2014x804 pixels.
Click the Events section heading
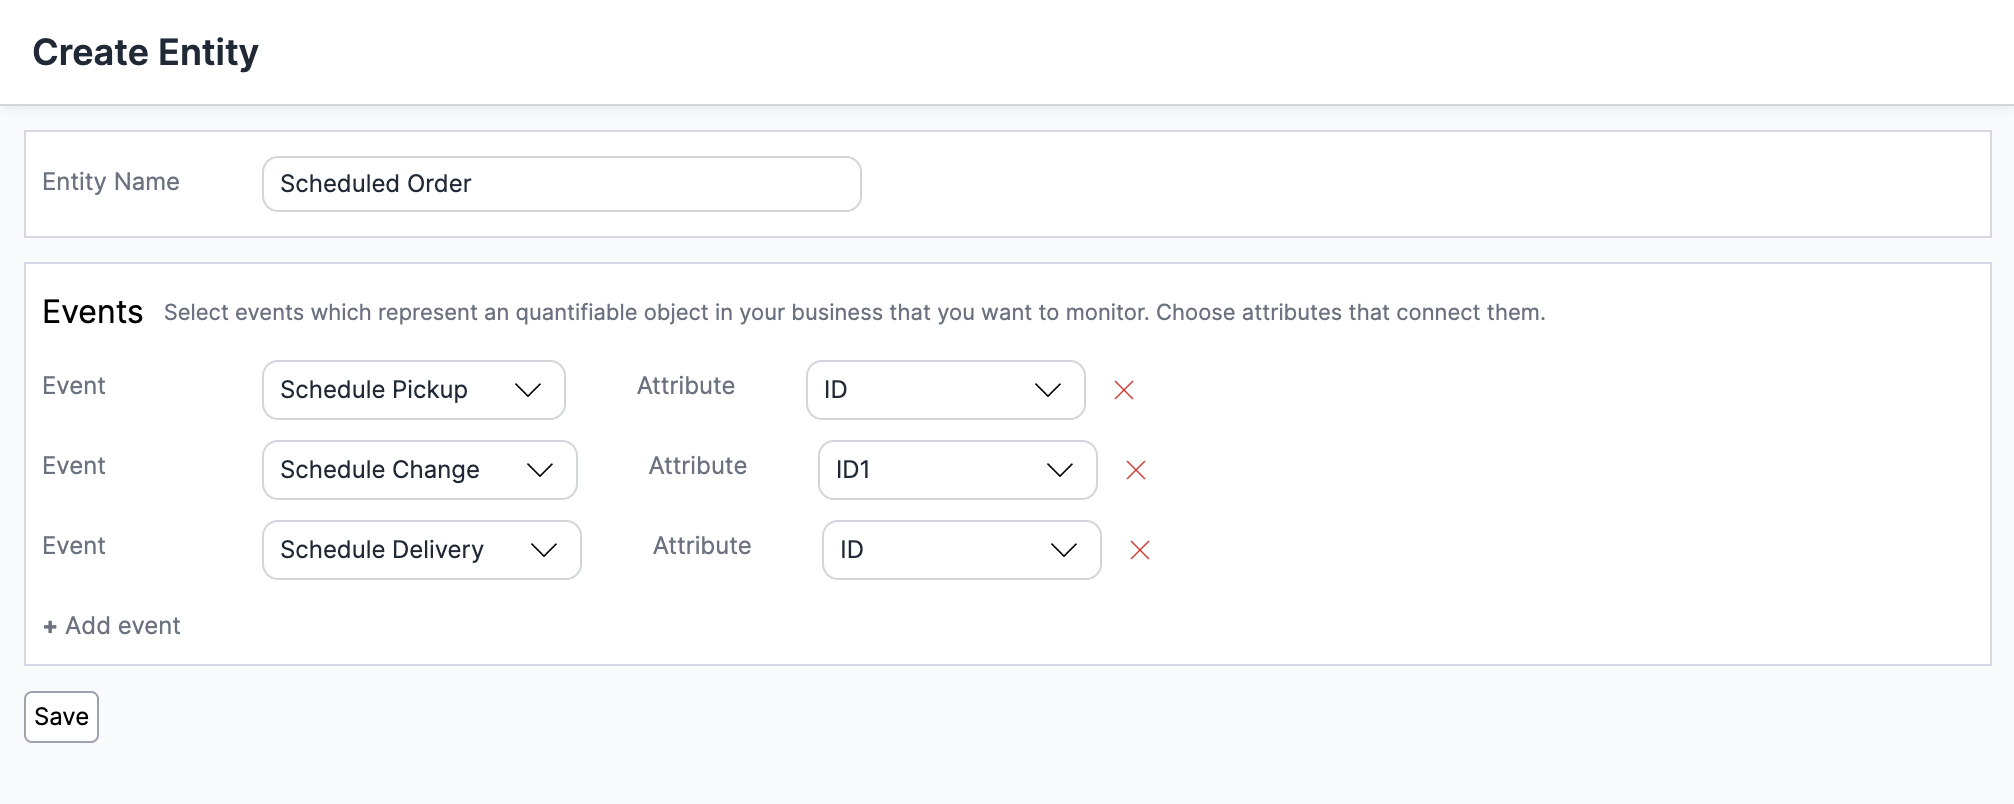[x=93, y=312]
